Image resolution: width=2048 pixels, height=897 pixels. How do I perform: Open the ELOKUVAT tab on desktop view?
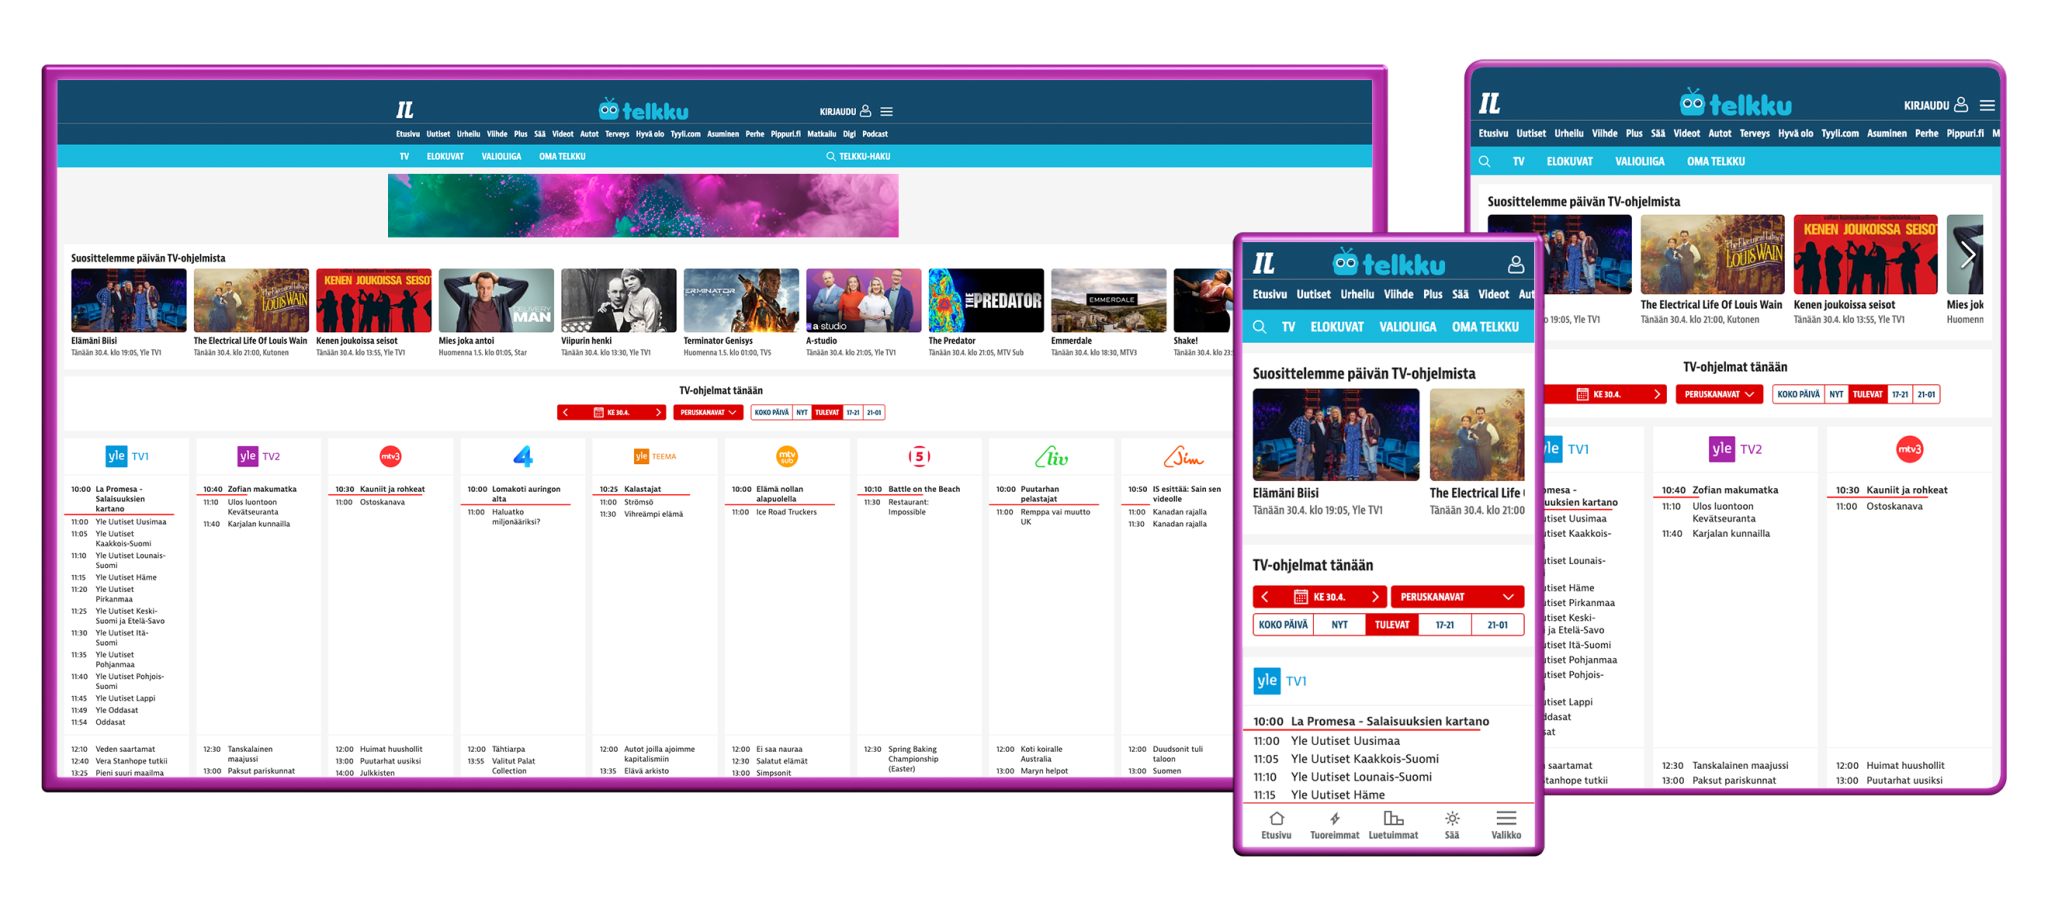click(445, 156)
